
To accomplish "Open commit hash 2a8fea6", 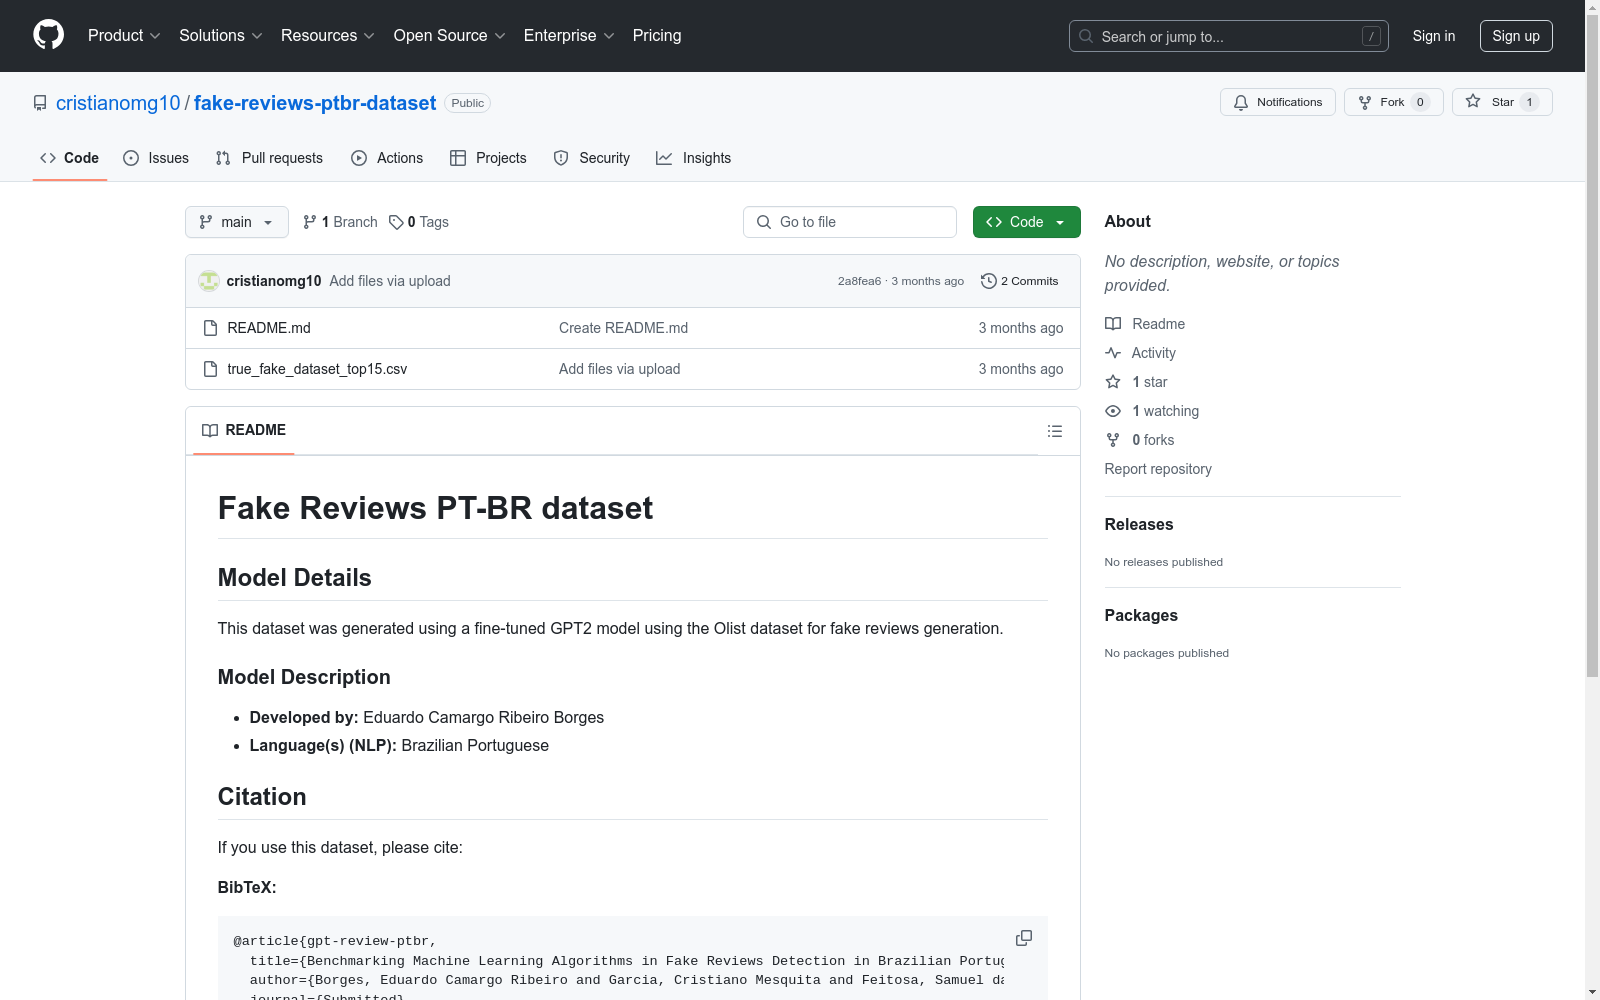I will (x=860, y=281).
